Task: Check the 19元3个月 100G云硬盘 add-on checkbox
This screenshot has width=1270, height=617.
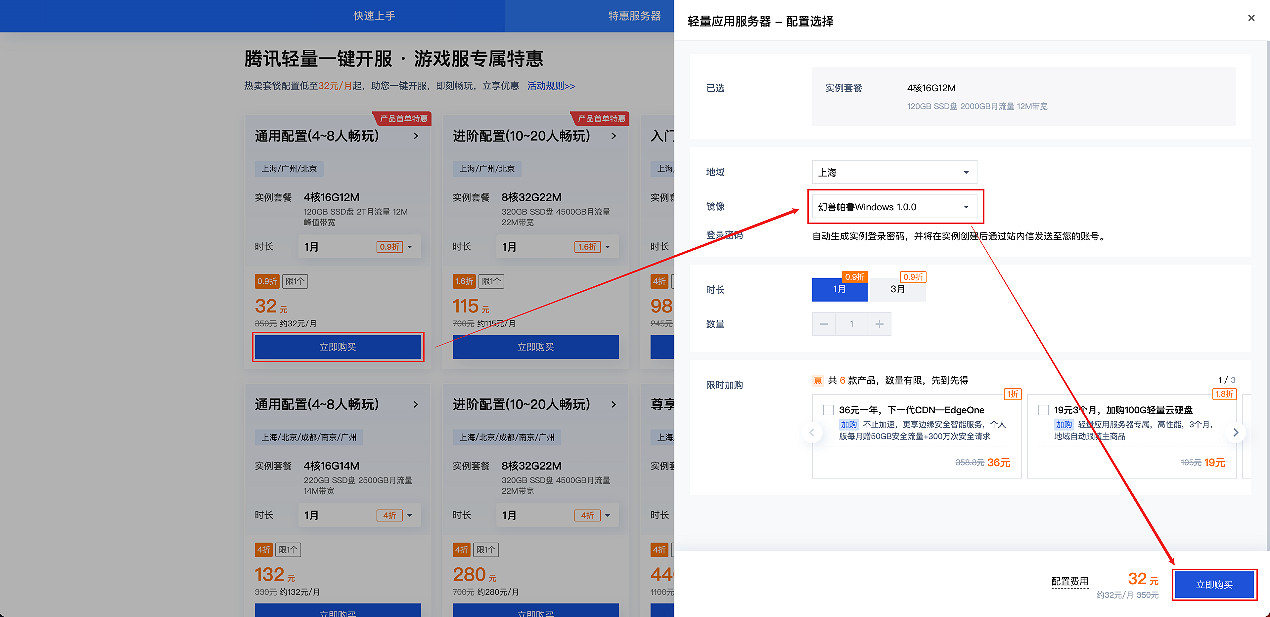Action: pos(1042,410)
